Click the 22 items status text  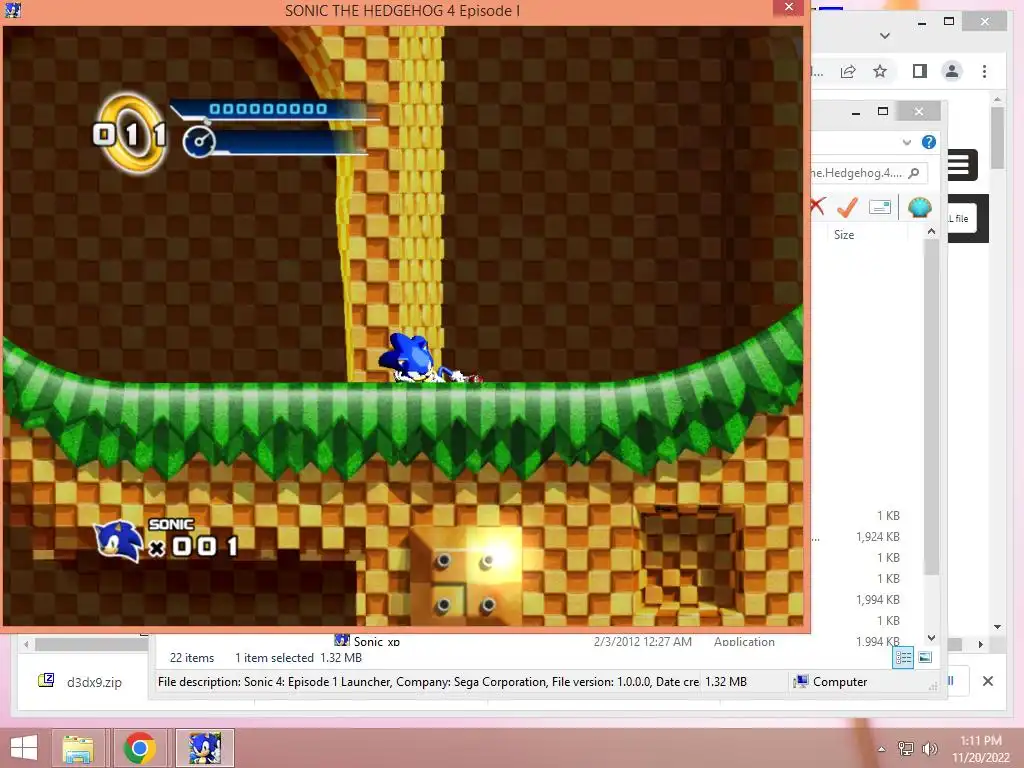192,658
